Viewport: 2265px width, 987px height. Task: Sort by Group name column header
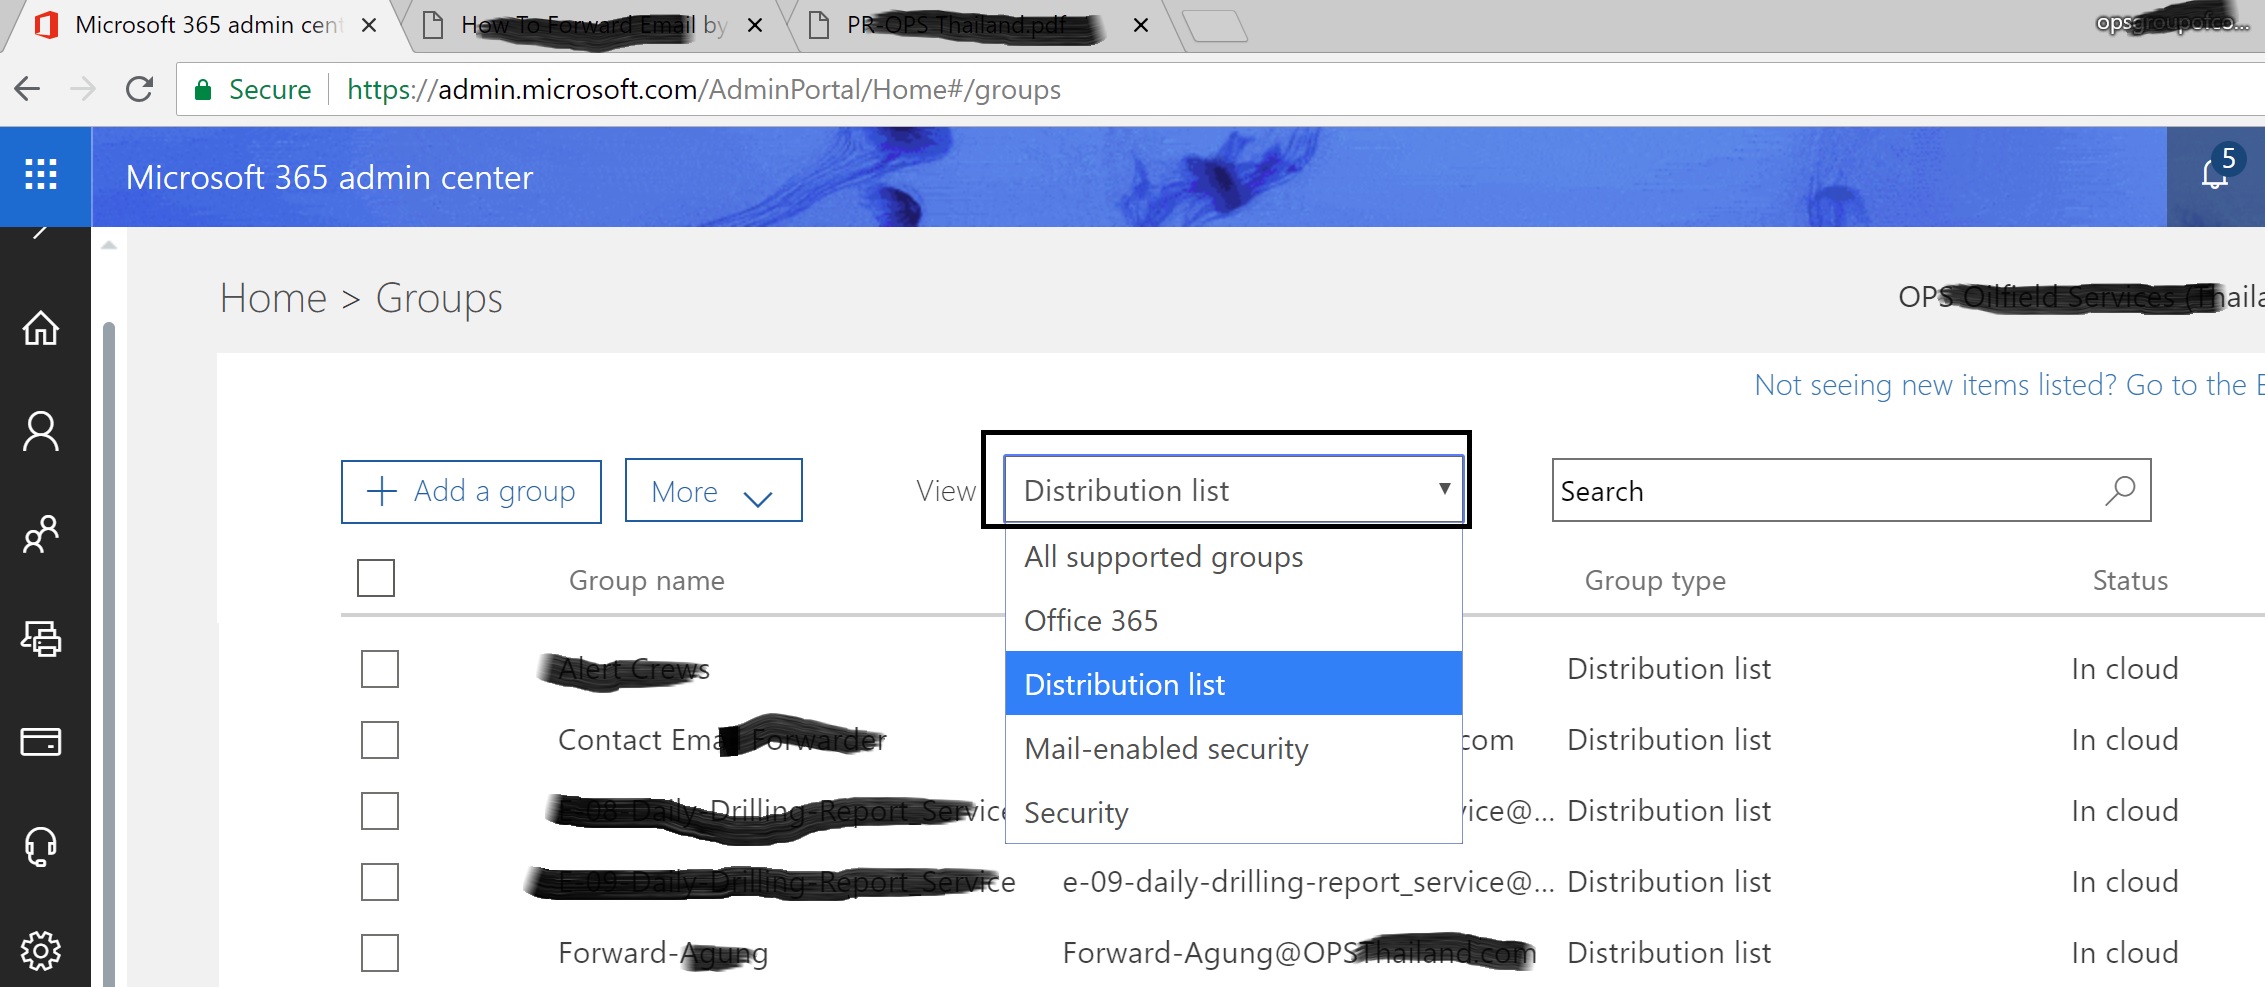[x=646, y=580]
